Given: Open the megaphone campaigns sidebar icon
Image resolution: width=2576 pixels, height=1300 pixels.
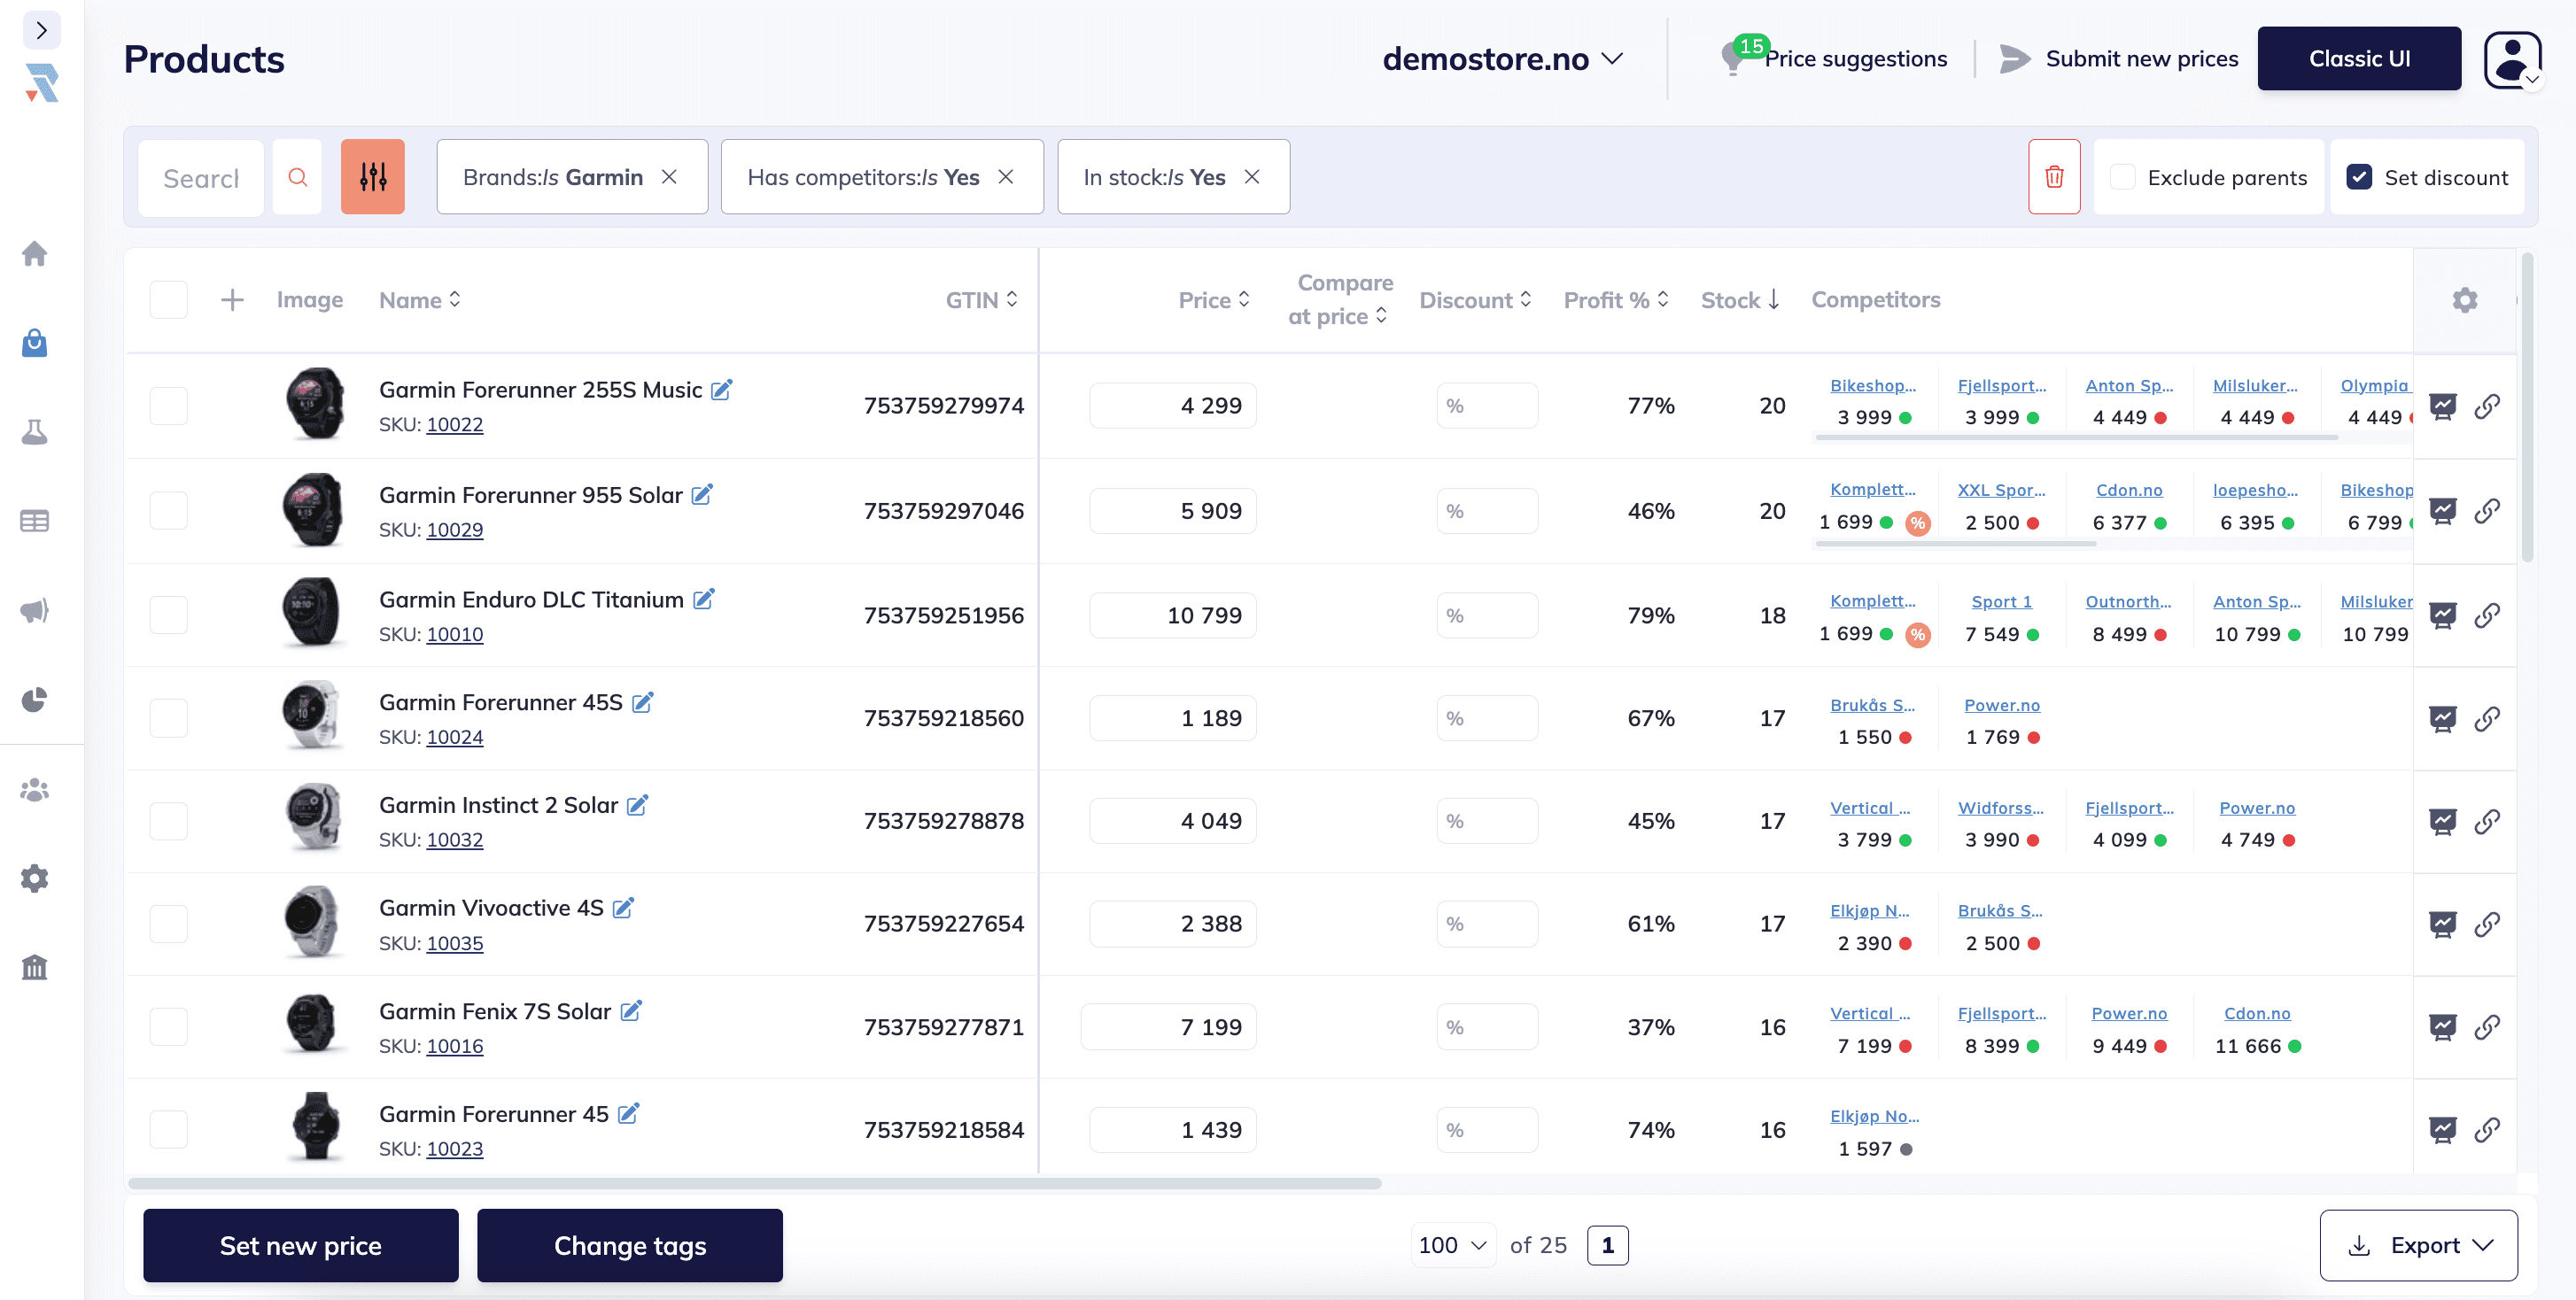Looking at the screenshot, I should [x=34, y=610].
